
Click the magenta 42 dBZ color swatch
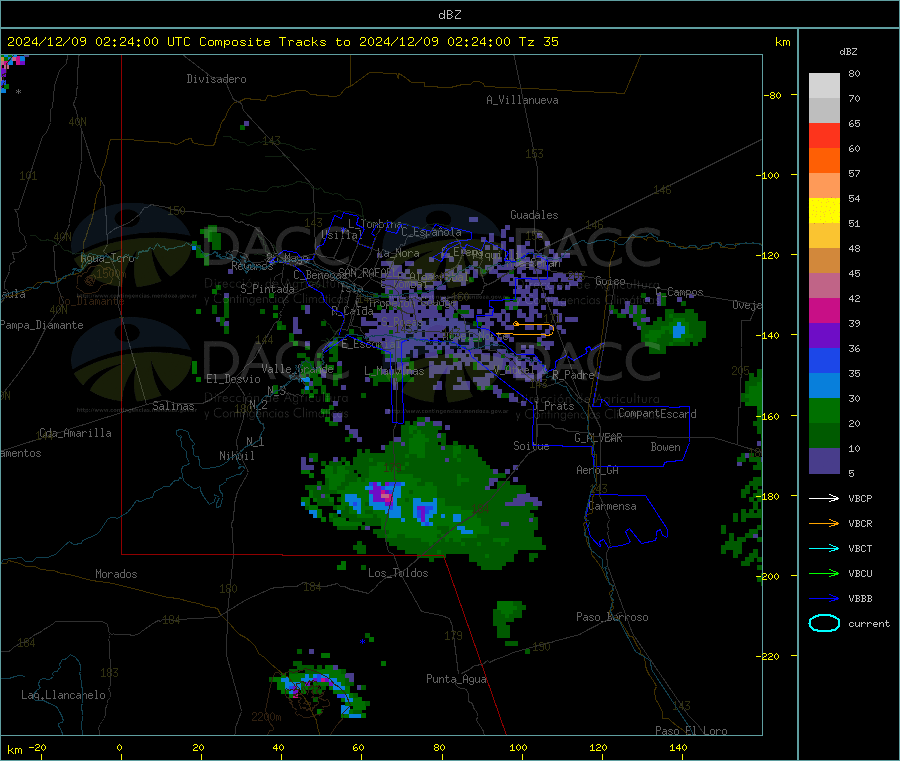point(824,310)
